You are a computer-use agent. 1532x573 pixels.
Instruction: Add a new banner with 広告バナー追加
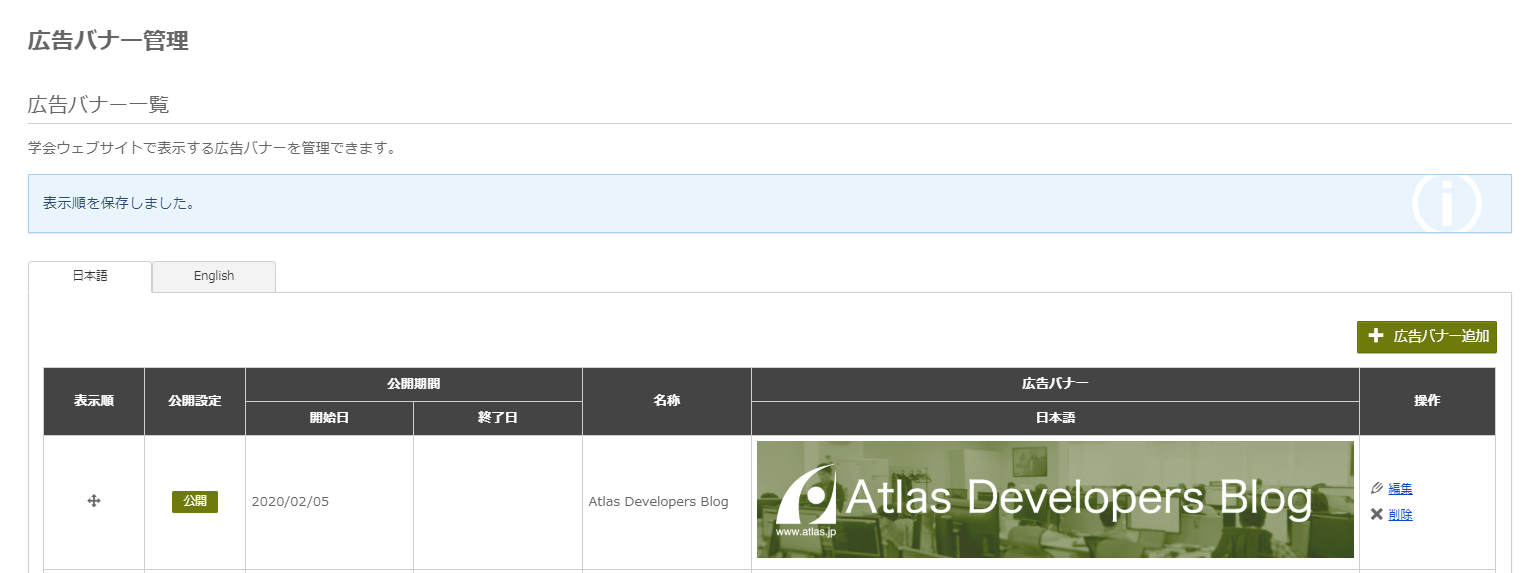[1426, 337]
